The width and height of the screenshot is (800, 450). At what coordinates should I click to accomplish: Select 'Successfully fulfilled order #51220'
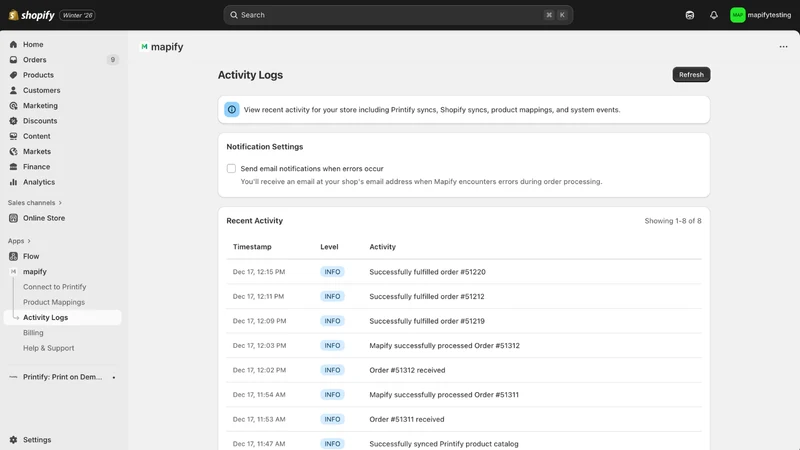427,272
